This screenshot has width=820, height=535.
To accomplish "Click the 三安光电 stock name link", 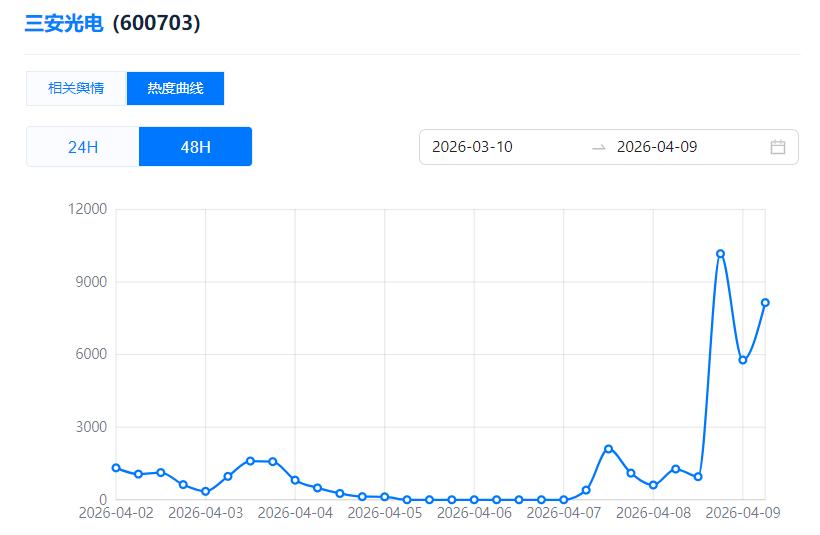I will point(64,23).
